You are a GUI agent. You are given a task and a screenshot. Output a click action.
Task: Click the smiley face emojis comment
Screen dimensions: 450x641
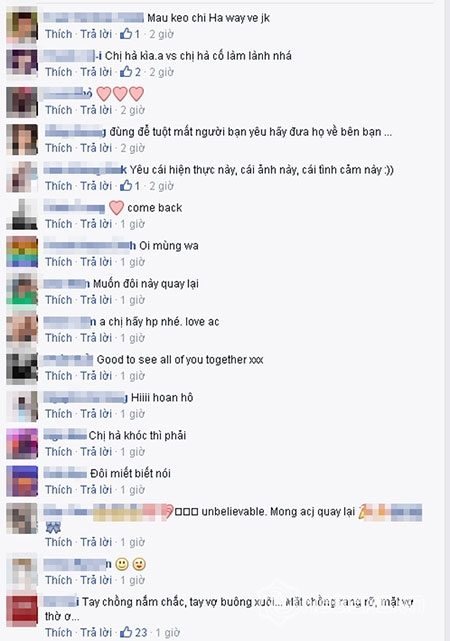click(x=131, y=564)
